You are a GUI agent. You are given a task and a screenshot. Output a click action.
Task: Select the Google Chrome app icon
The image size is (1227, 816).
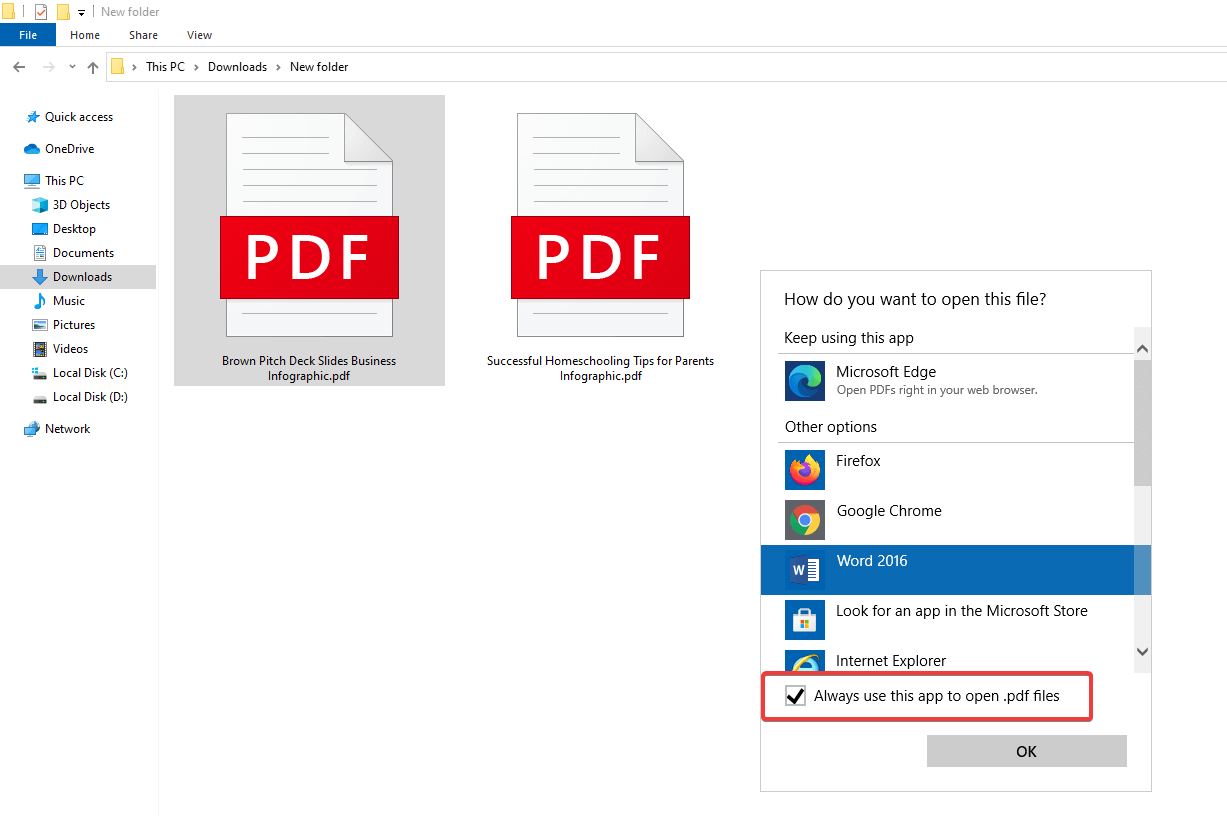tap(805, 520)
